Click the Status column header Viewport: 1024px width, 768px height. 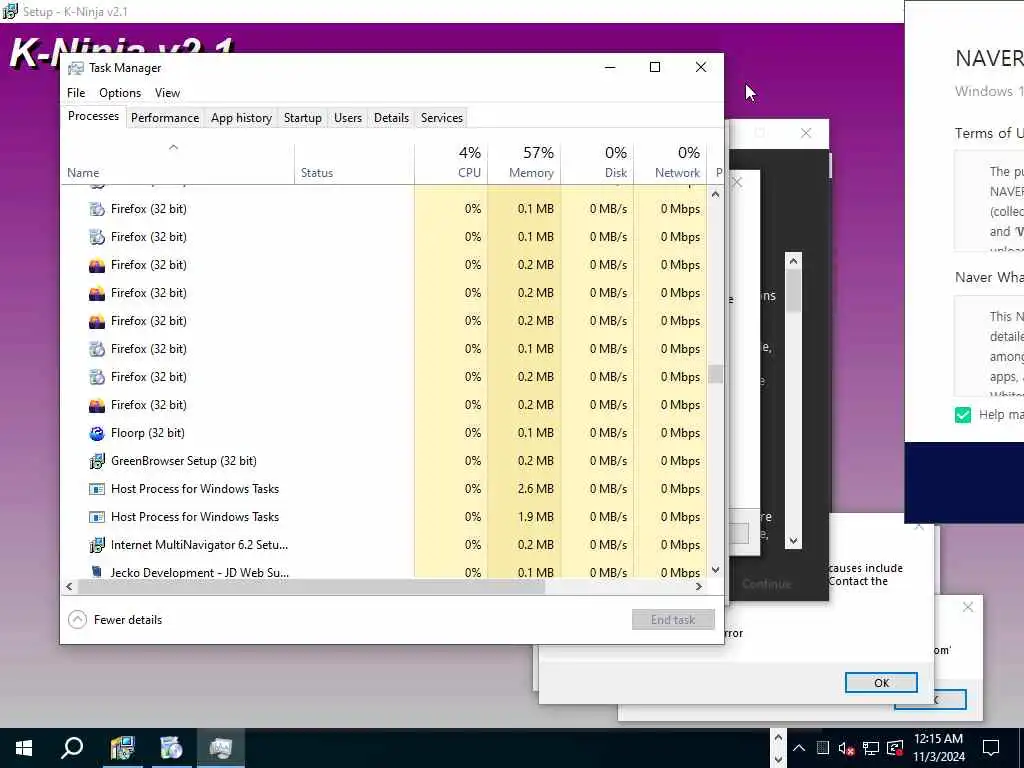coord(354,163)
